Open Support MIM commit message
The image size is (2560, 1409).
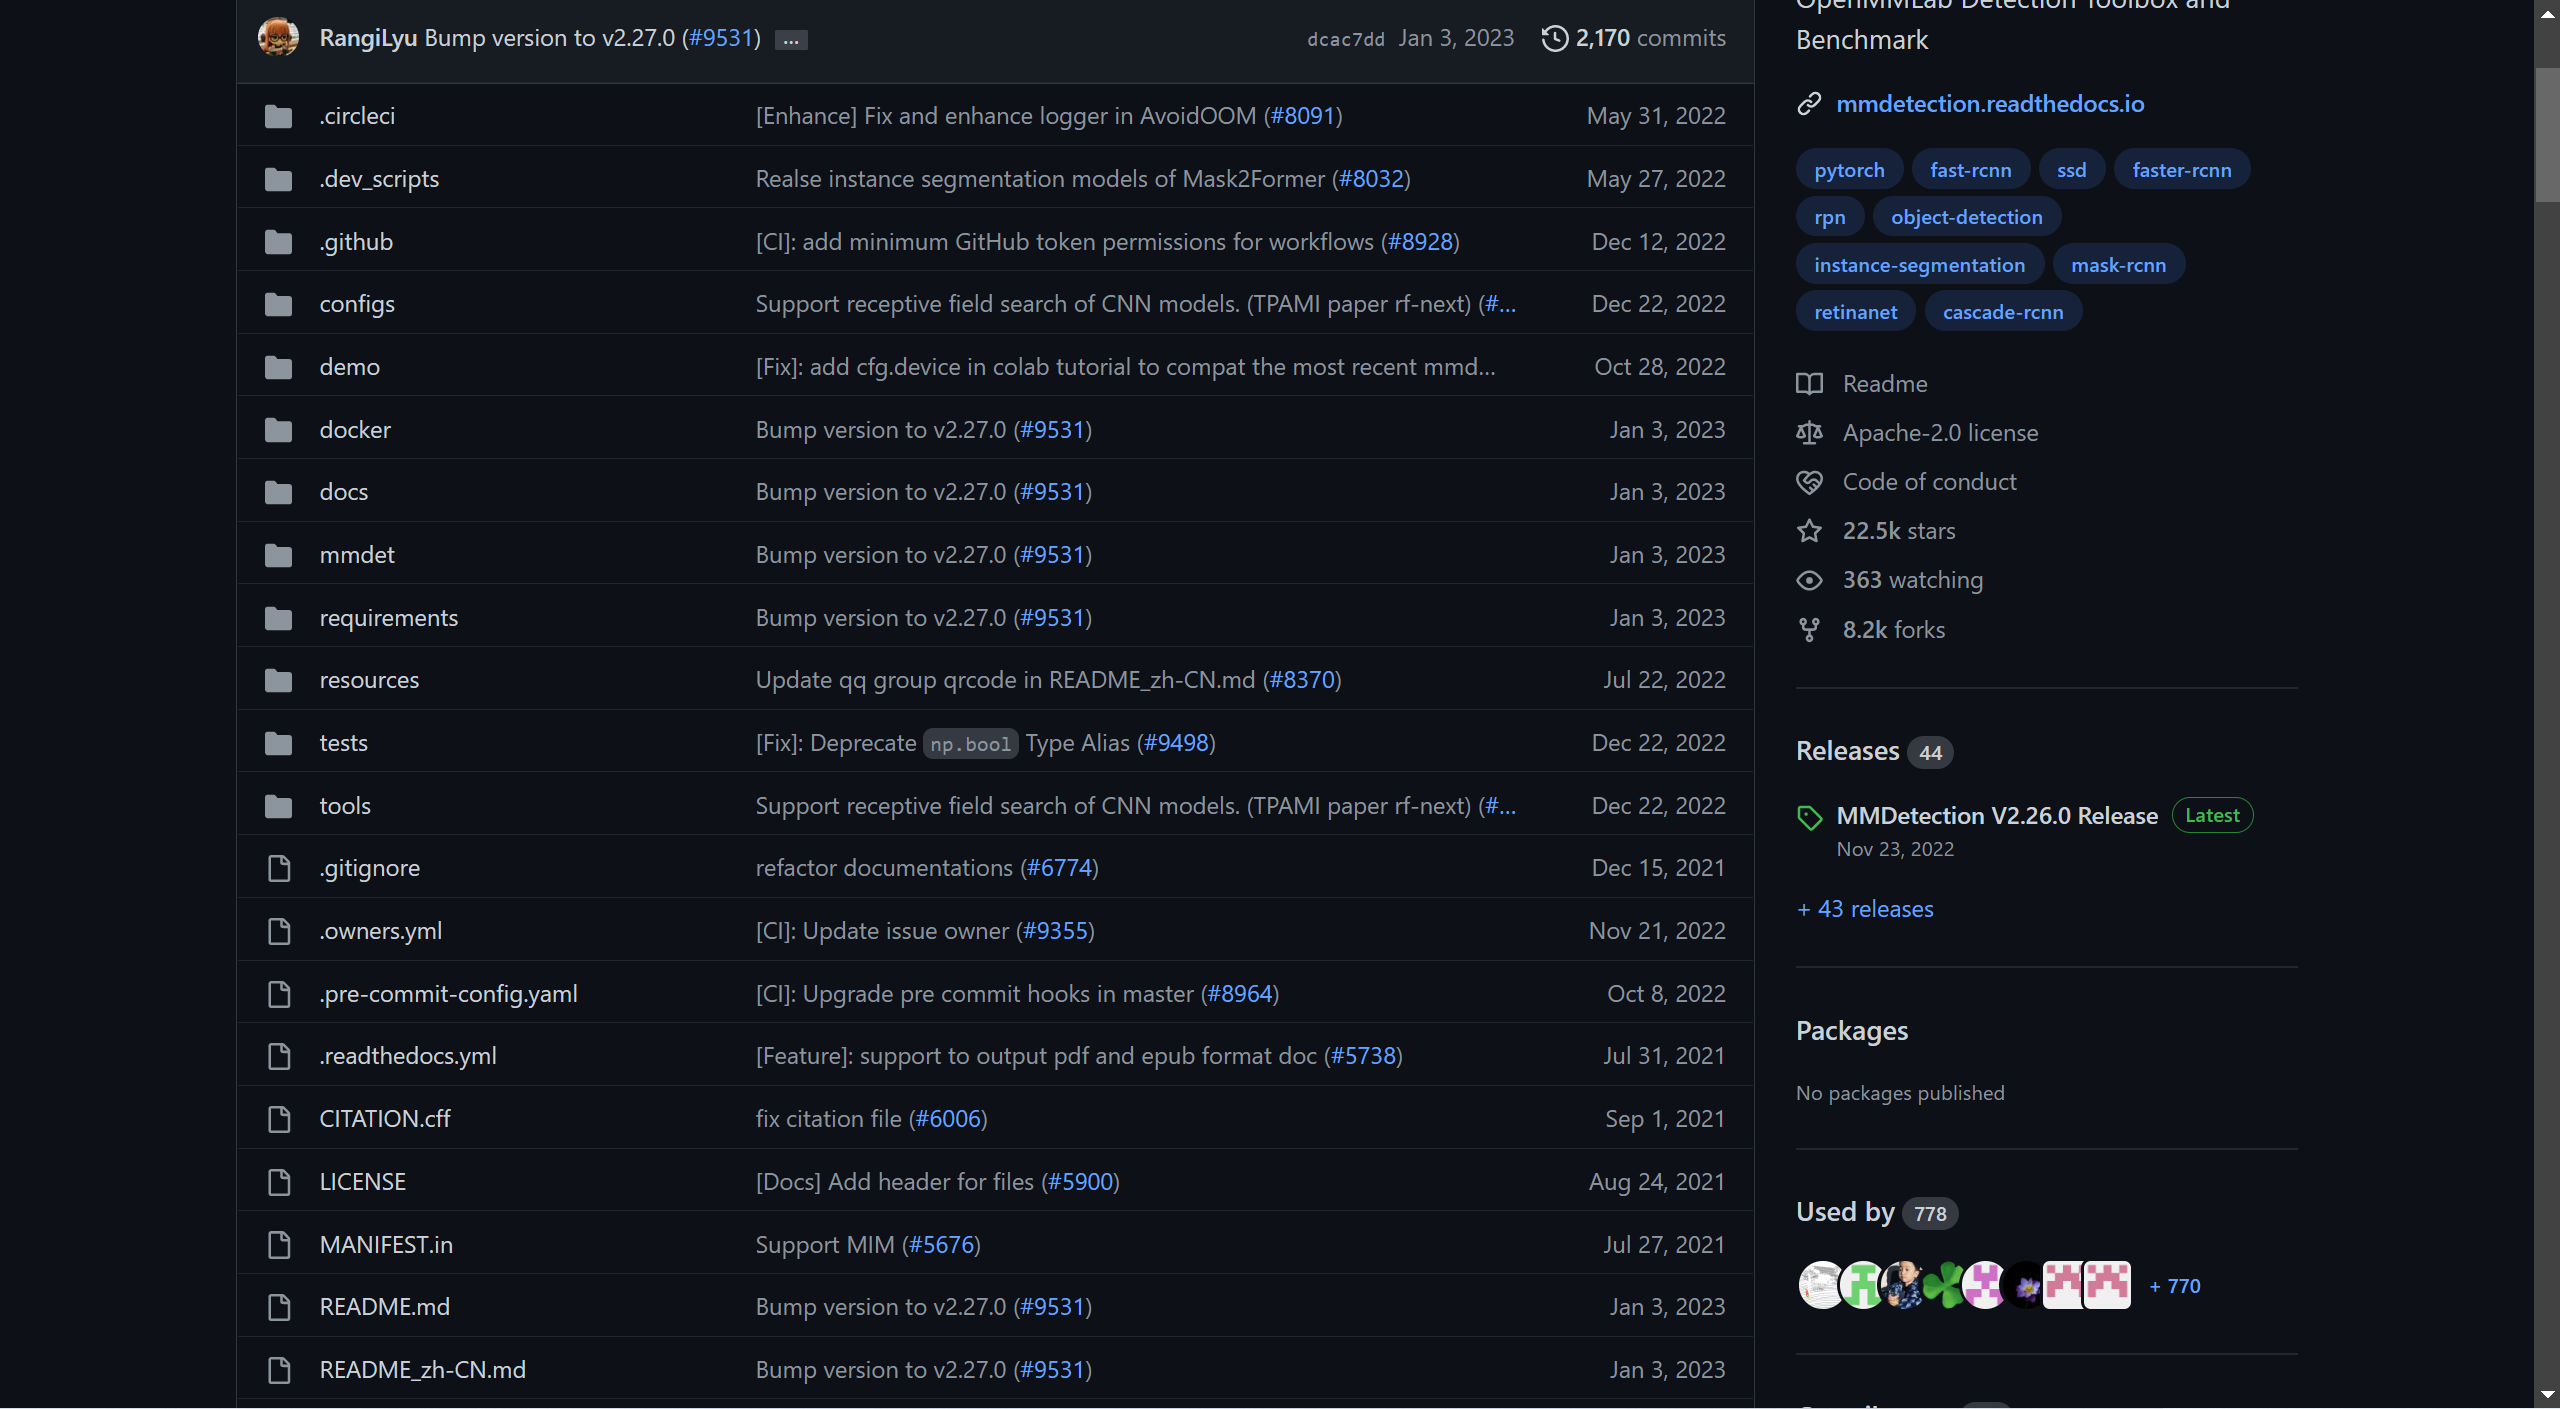[x=825, y=1245]
